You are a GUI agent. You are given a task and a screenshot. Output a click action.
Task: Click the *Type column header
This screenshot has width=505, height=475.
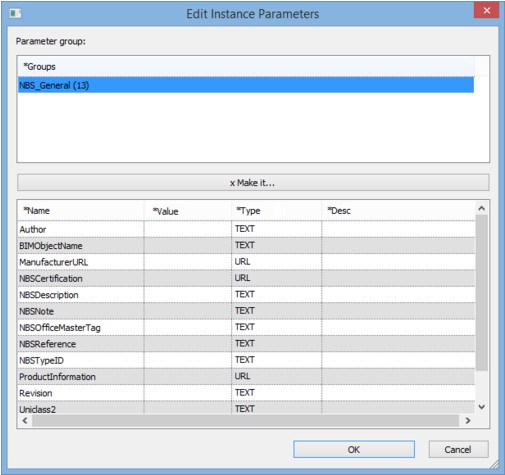coord(276,211)
